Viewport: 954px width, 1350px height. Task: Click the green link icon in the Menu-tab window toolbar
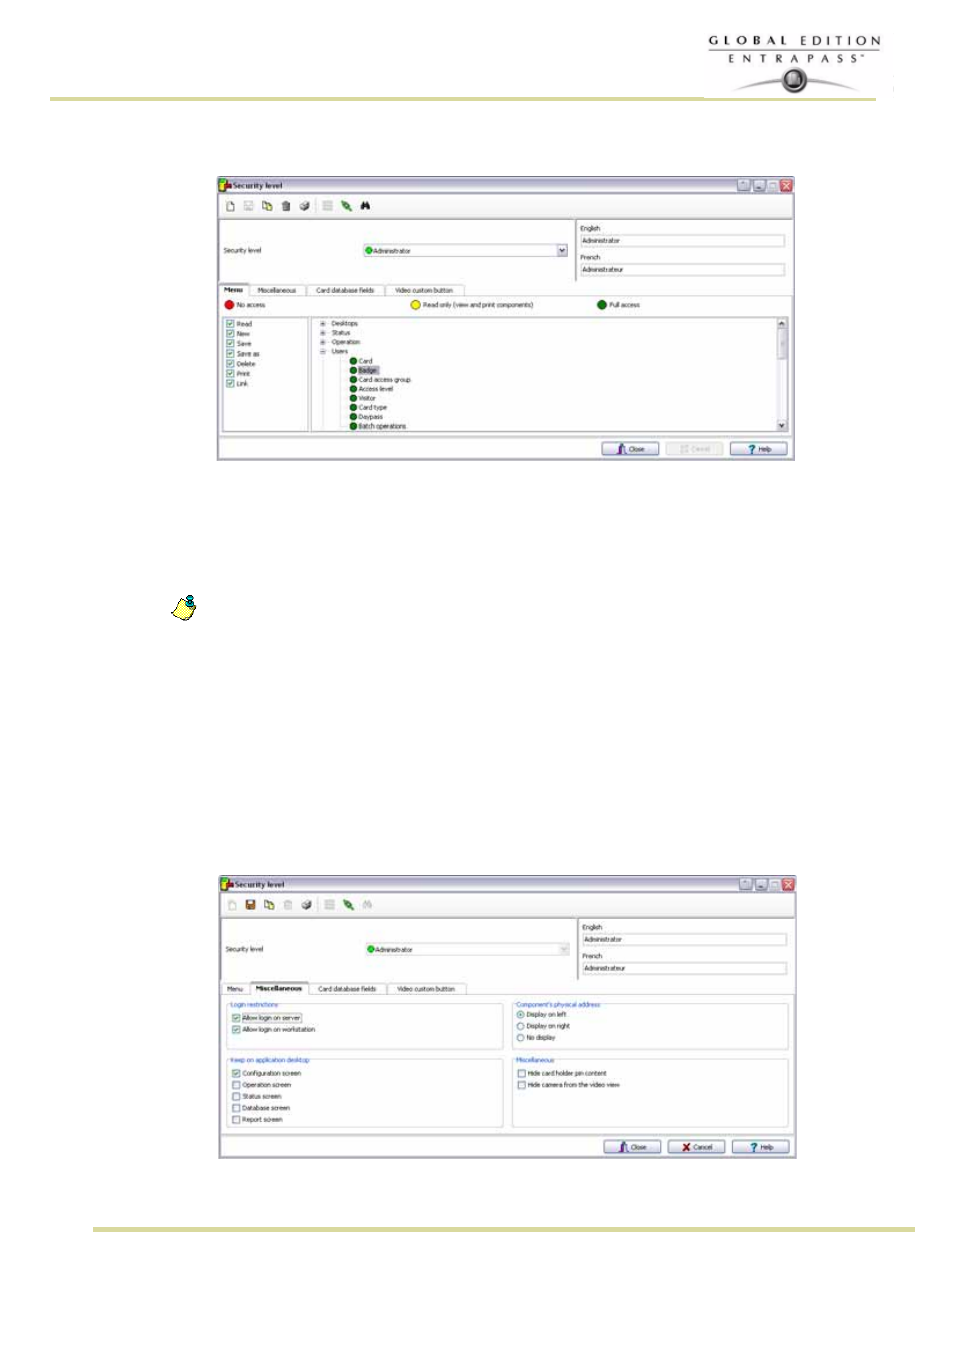[346, 206]
